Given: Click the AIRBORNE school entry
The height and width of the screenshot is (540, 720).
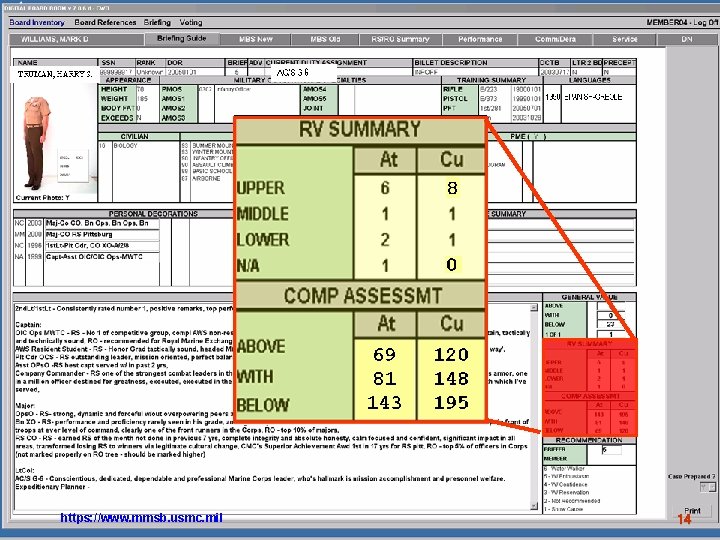Looking at the screenshot, I should point(207,178).
